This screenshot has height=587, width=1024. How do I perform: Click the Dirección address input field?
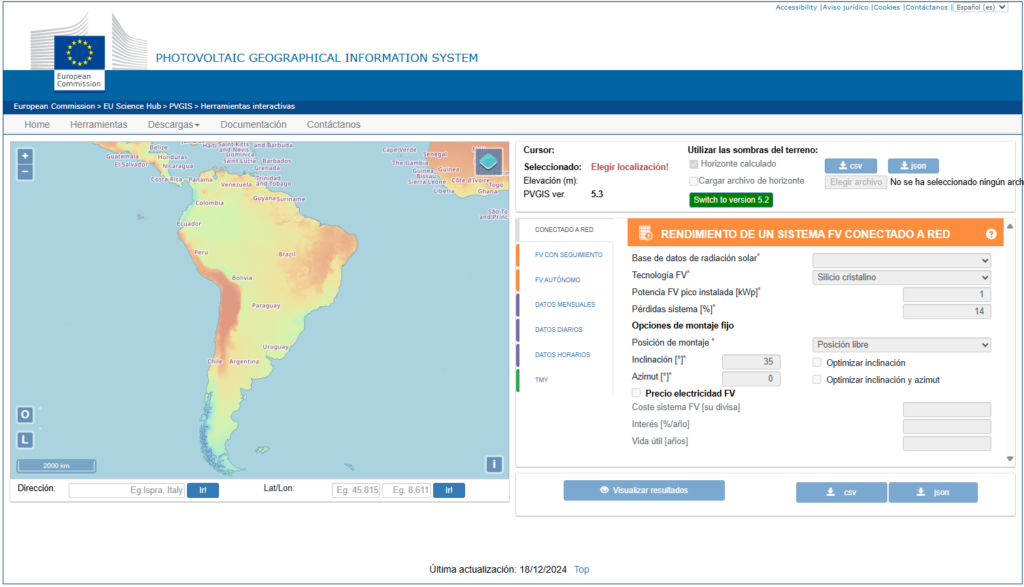pos(127,490)
